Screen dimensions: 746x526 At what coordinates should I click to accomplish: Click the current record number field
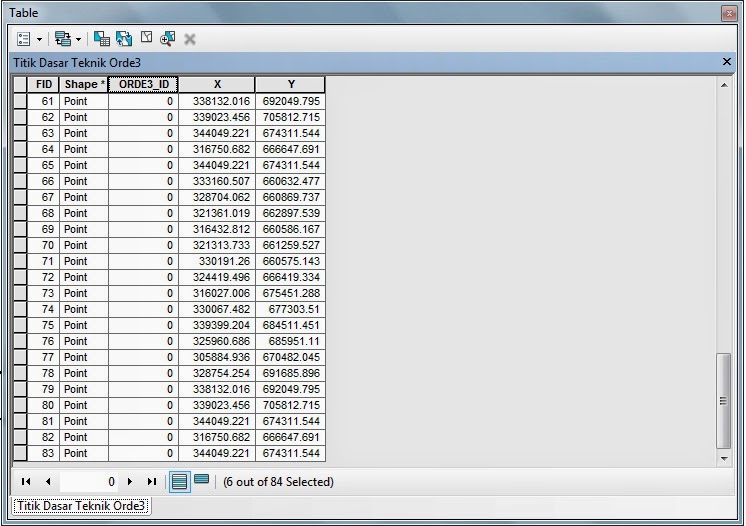pos(88,482)
